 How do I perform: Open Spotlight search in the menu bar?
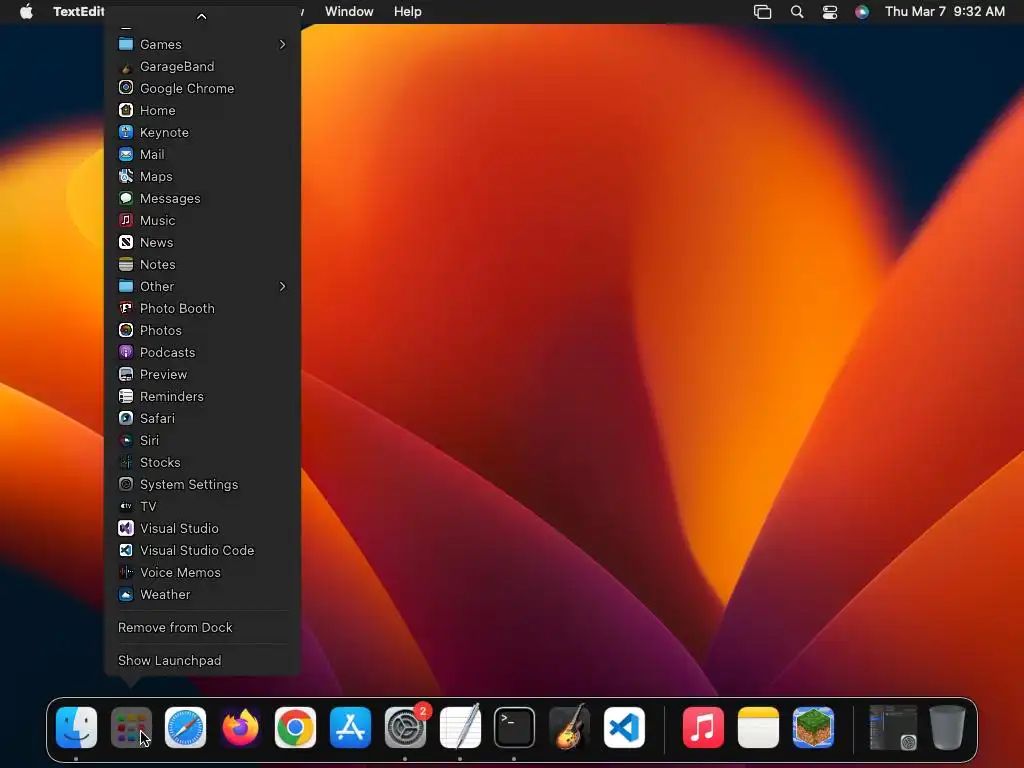(797, 12)
